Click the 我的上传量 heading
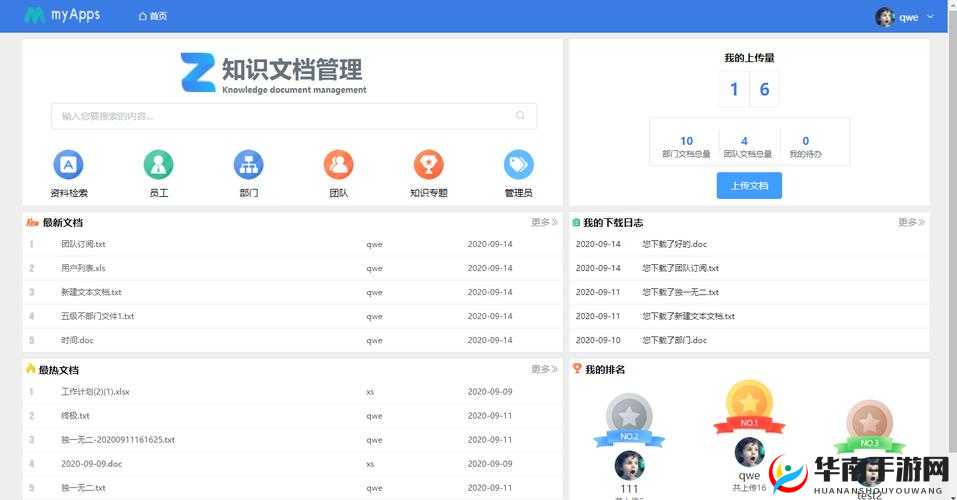The width and height of the screenshot is (957, 500). point(749,58)
